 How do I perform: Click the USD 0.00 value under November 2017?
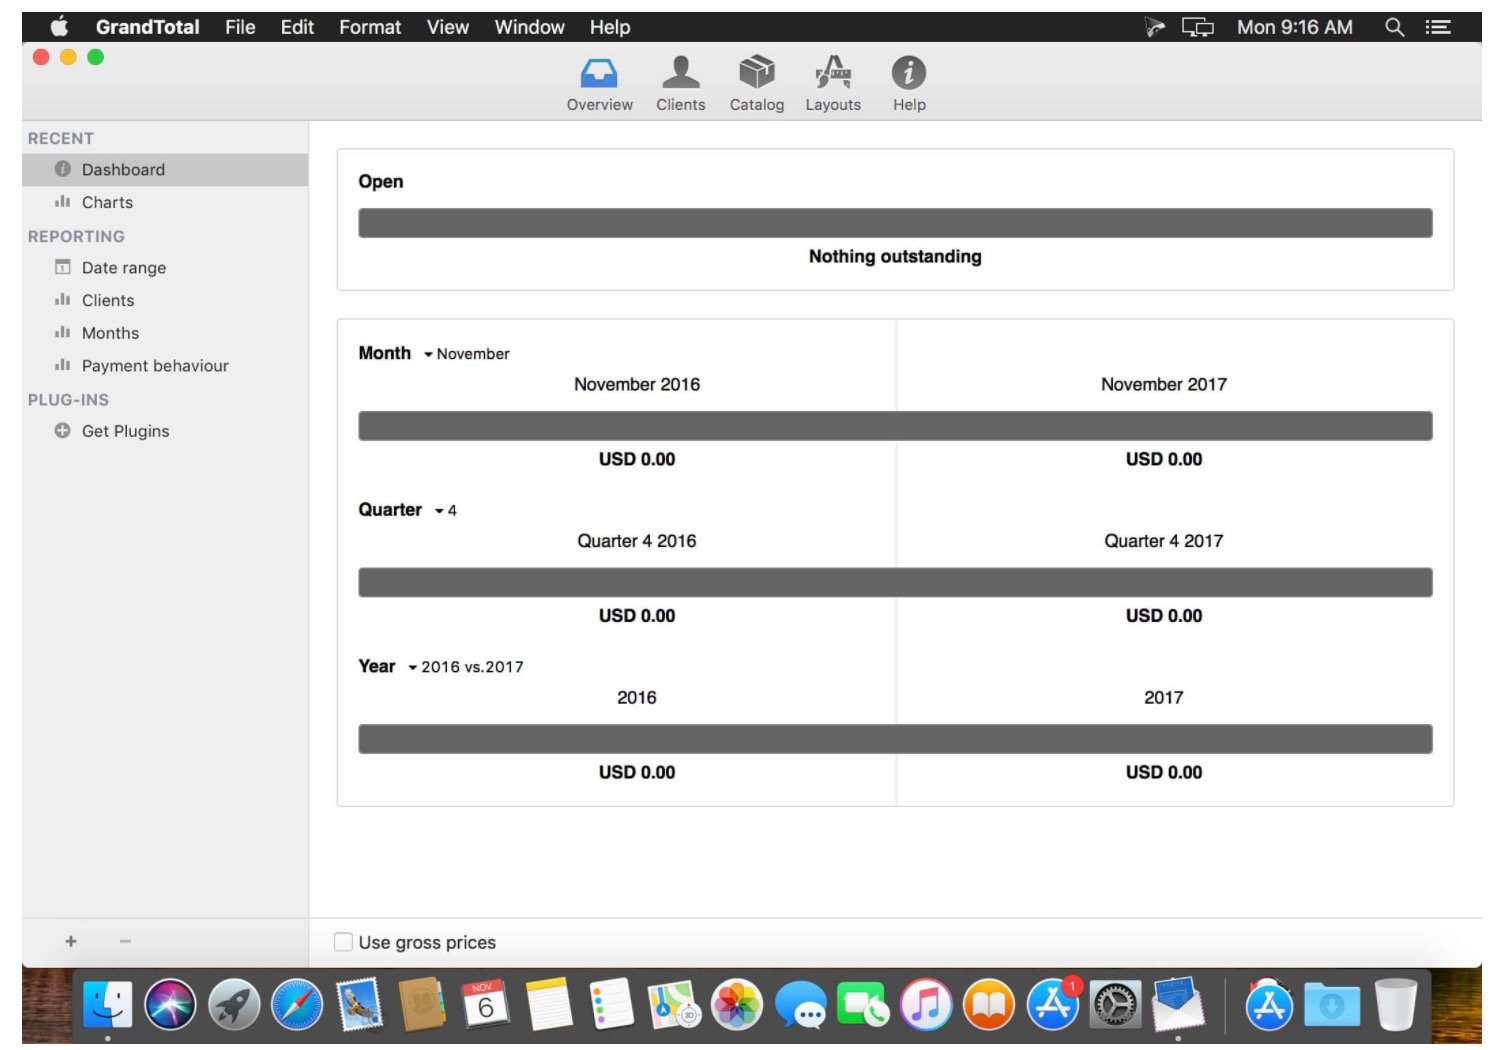[1164, 460]
